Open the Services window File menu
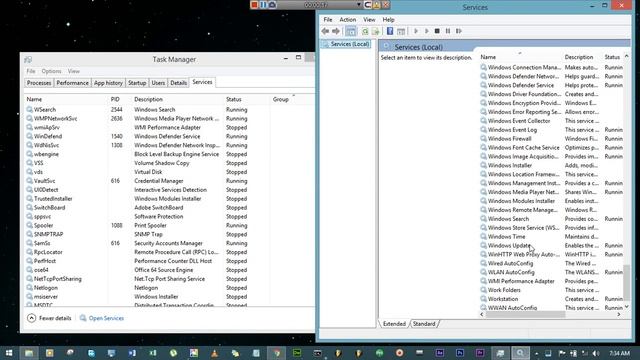Screen dimensions: 640x360 (328, 20)
